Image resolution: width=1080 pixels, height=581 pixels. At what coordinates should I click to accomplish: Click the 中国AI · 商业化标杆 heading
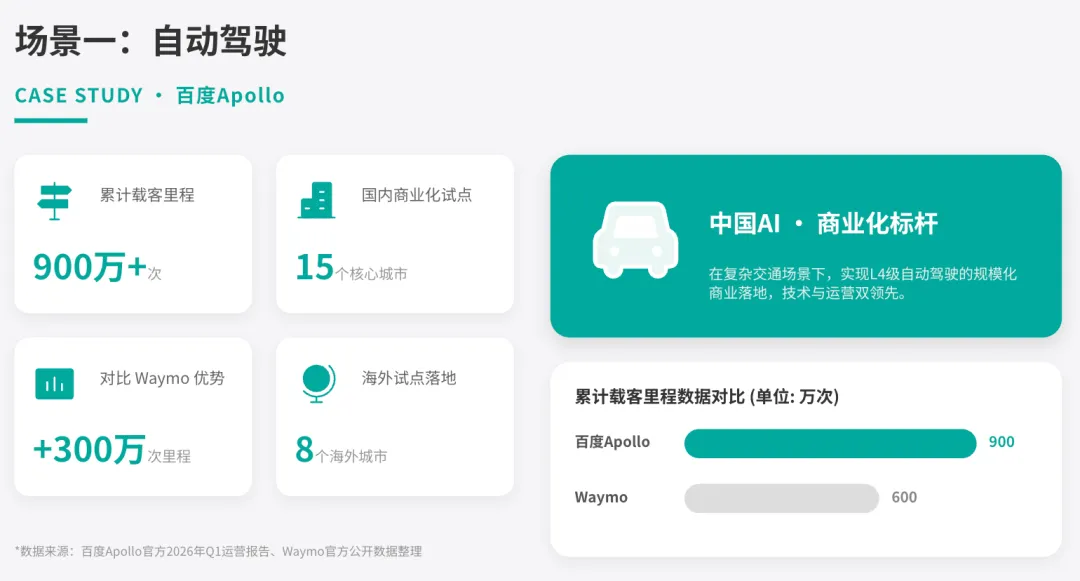pos(824,224)
